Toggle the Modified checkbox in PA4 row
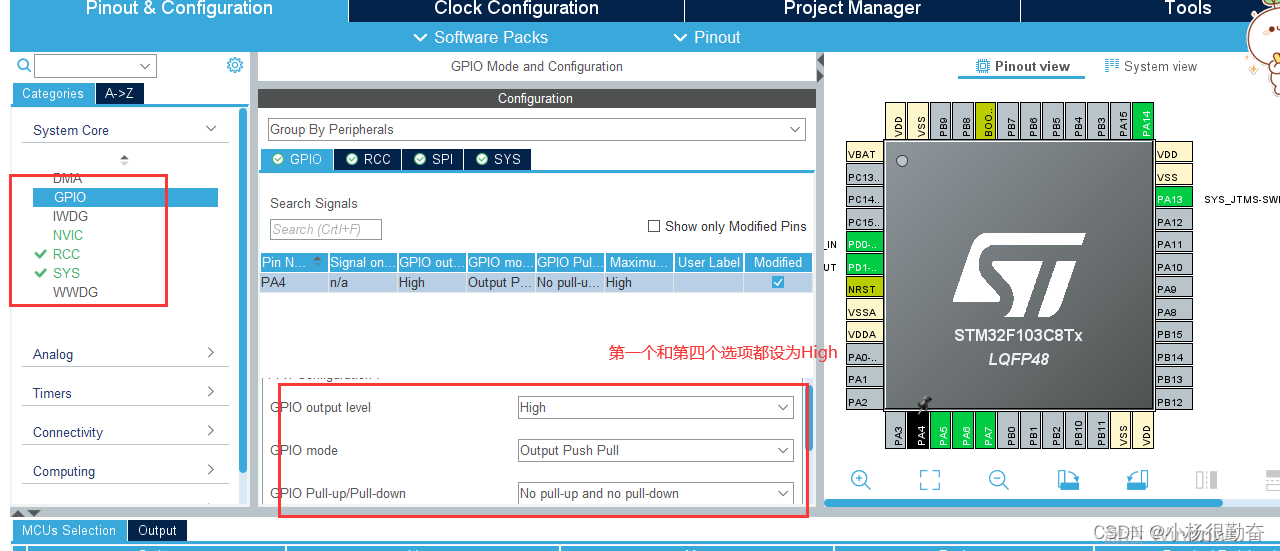 coord(779,283)
